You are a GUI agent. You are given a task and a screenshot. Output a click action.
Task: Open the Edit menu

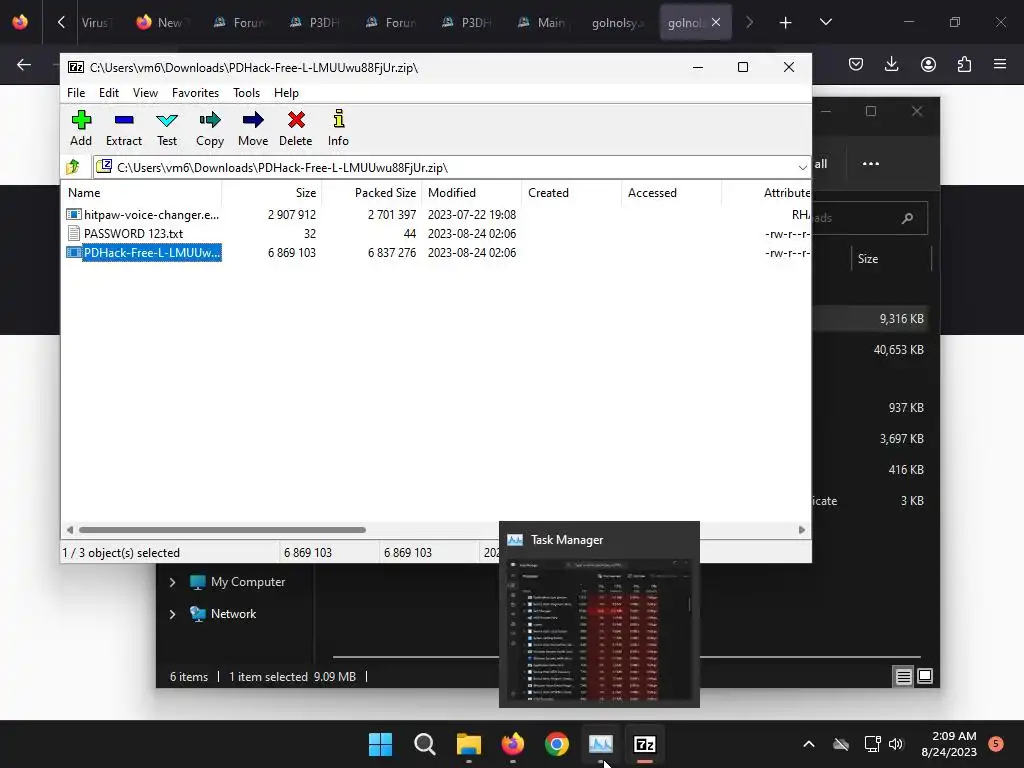coord(108,93)
